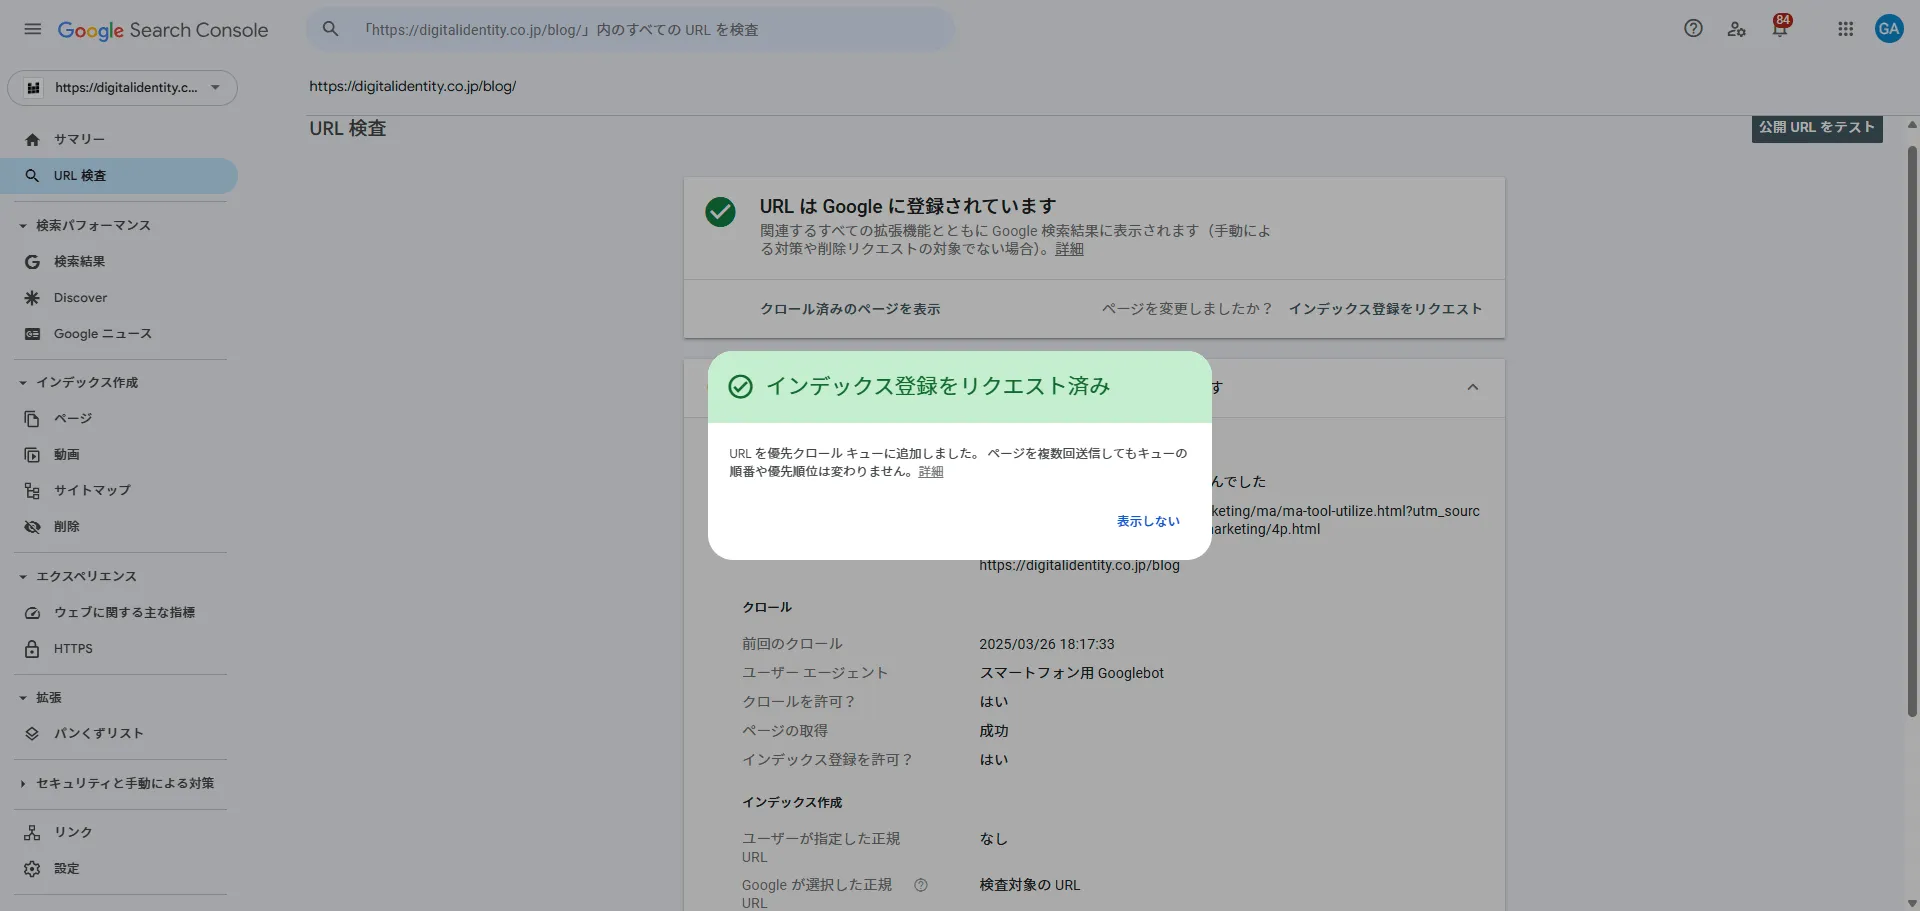Viewport: 1920px width, 911px height.
Task: Open the リンク report
Action: click(x=119, y=833)
